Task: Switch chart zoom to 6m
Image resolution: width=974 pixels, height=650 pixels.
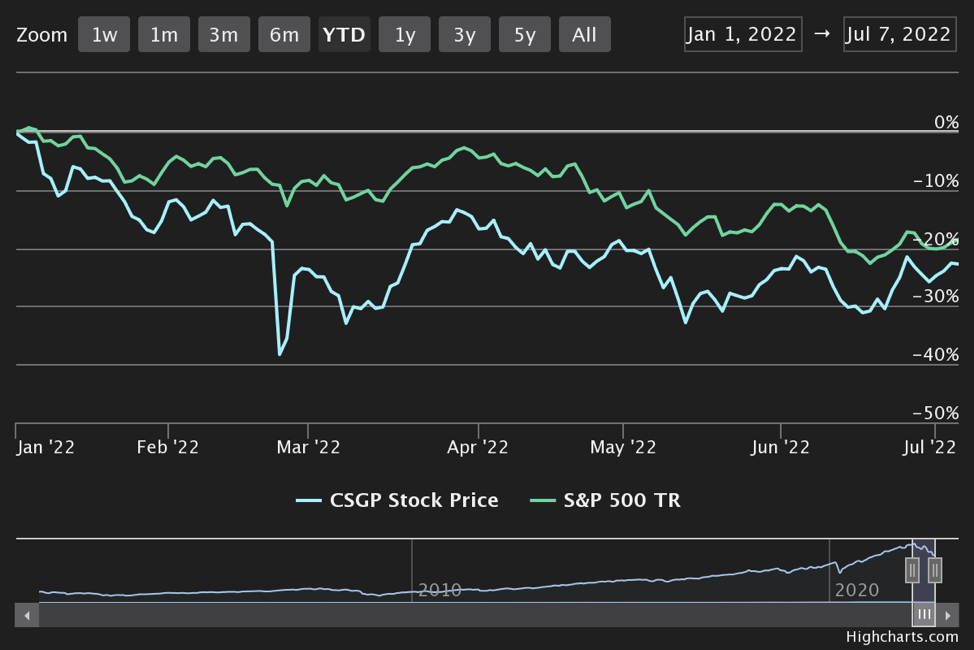Action: click(284, 35)
